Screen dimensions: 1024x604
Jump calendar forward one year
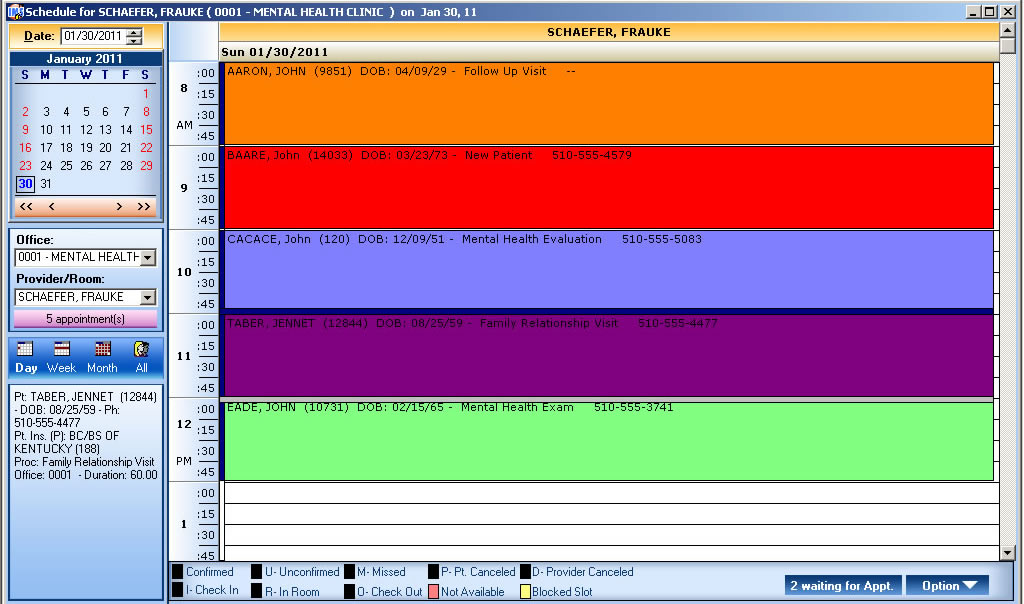click(x=144, y=206)
